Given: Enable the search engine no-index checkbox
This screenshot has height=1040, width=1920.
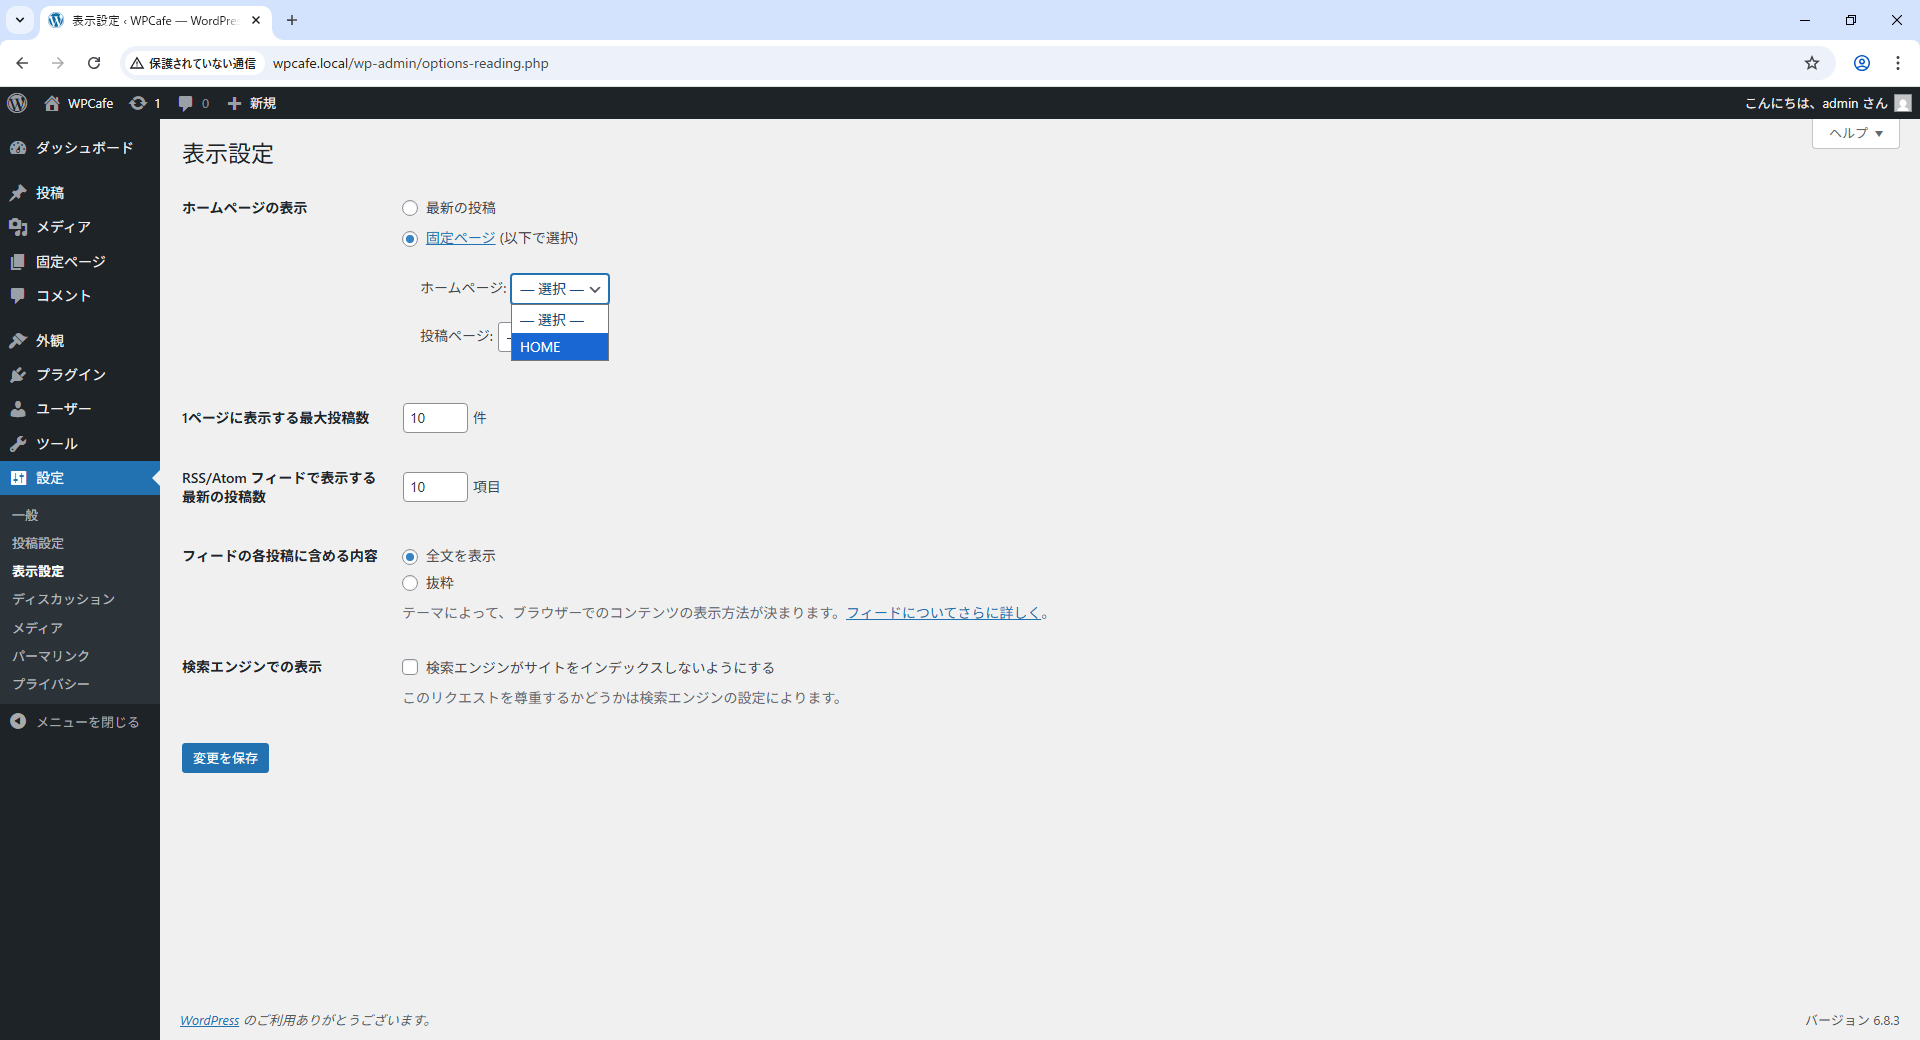Looking at the screenshot, I should pos(410,667).
